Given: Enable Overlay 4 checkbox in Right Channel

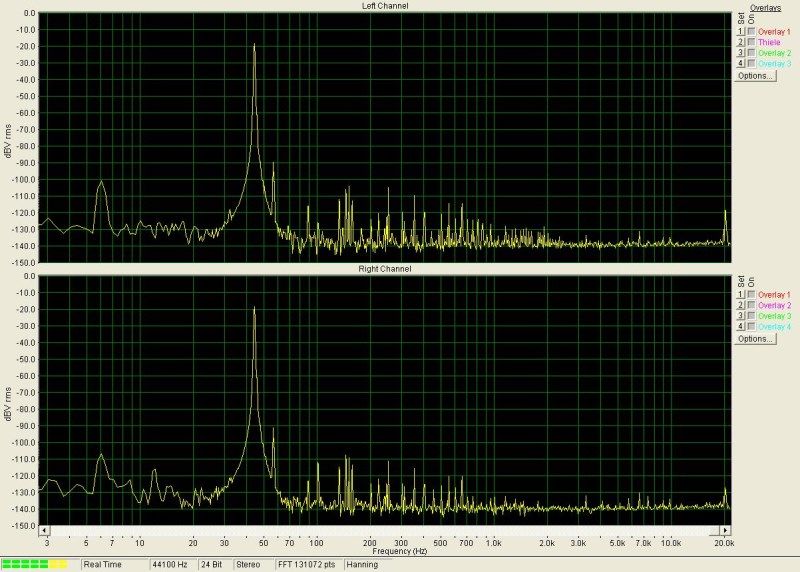Looking at the screenshot, I should click(751, 327).
